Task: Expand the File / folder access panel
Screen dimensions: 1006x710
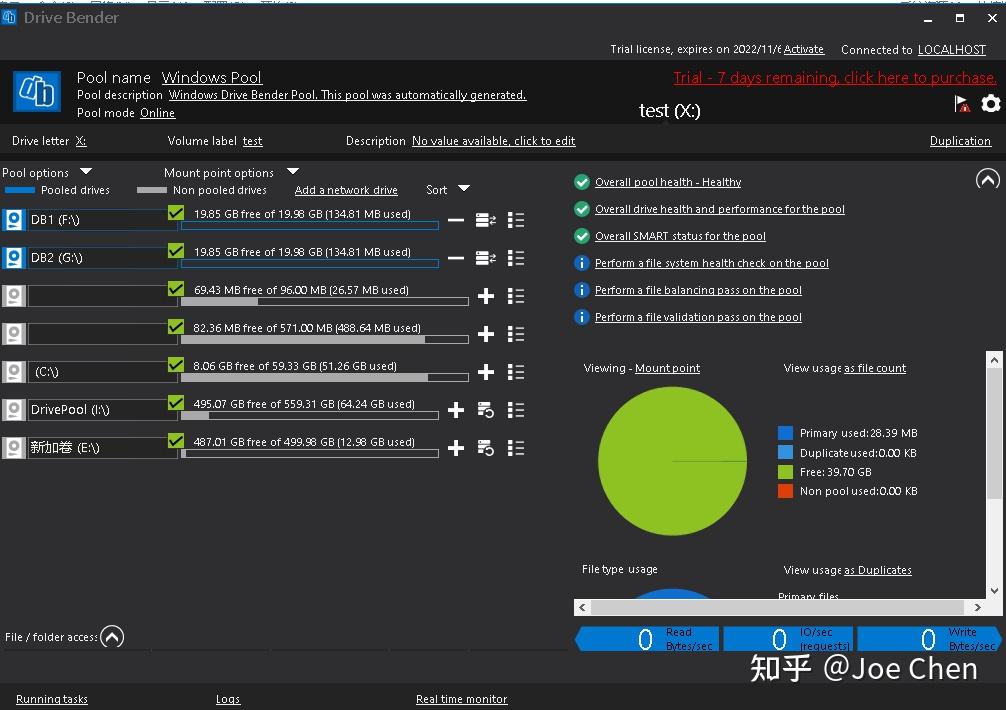Action: coord(112,637)
